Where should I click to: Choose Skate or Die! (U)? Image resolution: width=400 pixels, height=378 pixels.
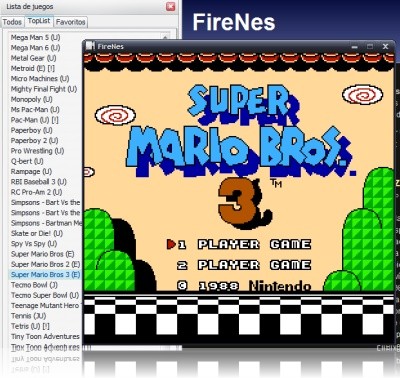click(x=37, y=233)
